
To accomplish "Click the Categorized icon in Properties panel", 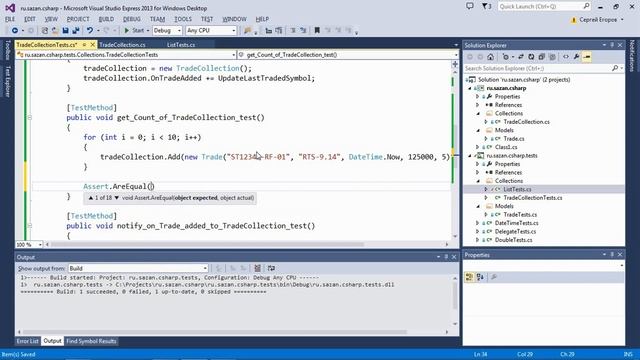I will tap(469, 277).
